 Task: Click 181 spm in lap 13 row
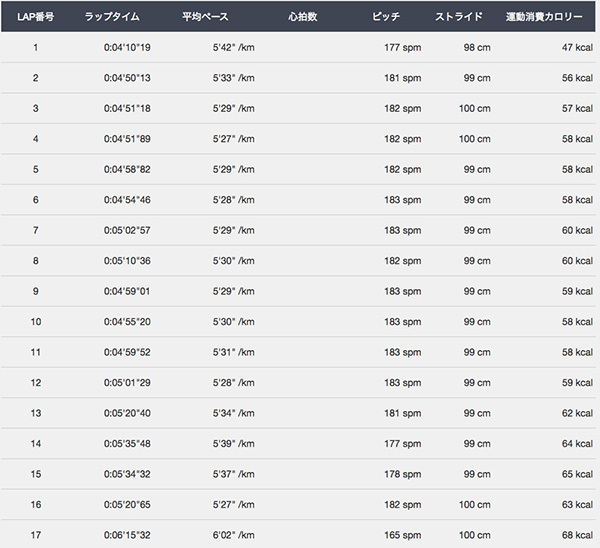tap(403, 413)
